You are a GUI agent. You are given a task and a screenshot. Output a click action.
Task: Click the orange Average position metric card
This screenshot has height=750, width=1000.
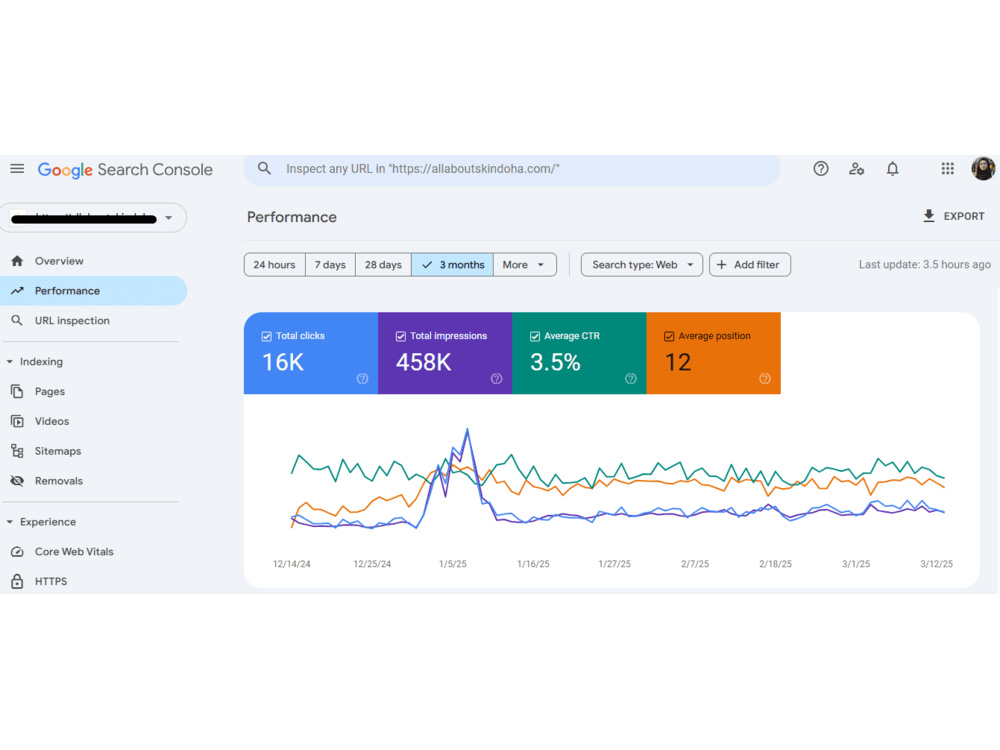tap(714, 353)
